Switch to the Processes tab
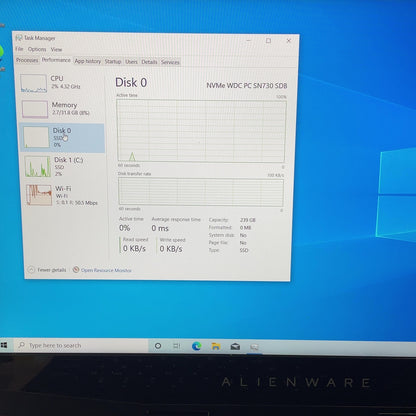416x416 pixels. (x=27, y=60)
